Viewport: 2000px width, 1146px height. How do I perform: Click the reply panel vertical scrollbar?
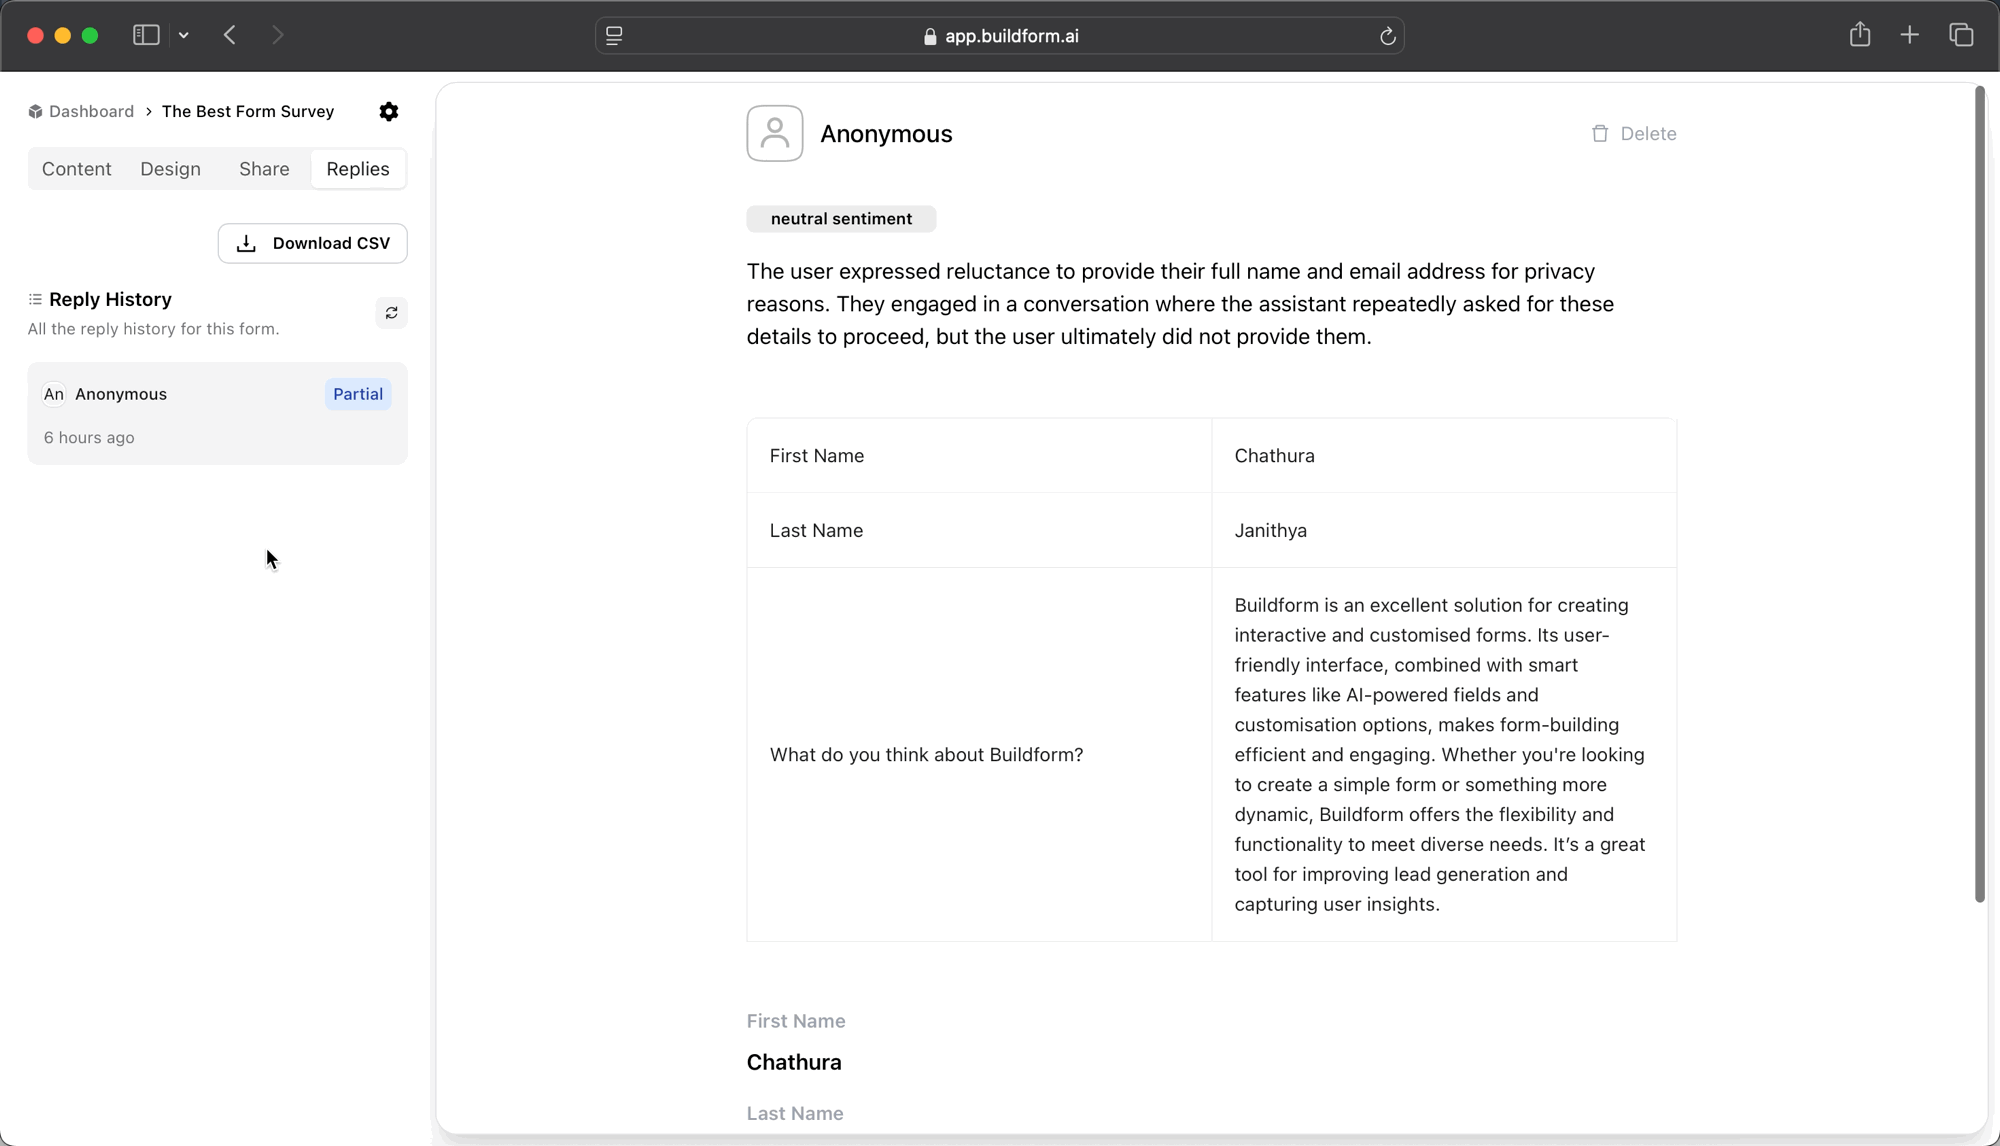pyautogui.click(x=1979, y=495)
